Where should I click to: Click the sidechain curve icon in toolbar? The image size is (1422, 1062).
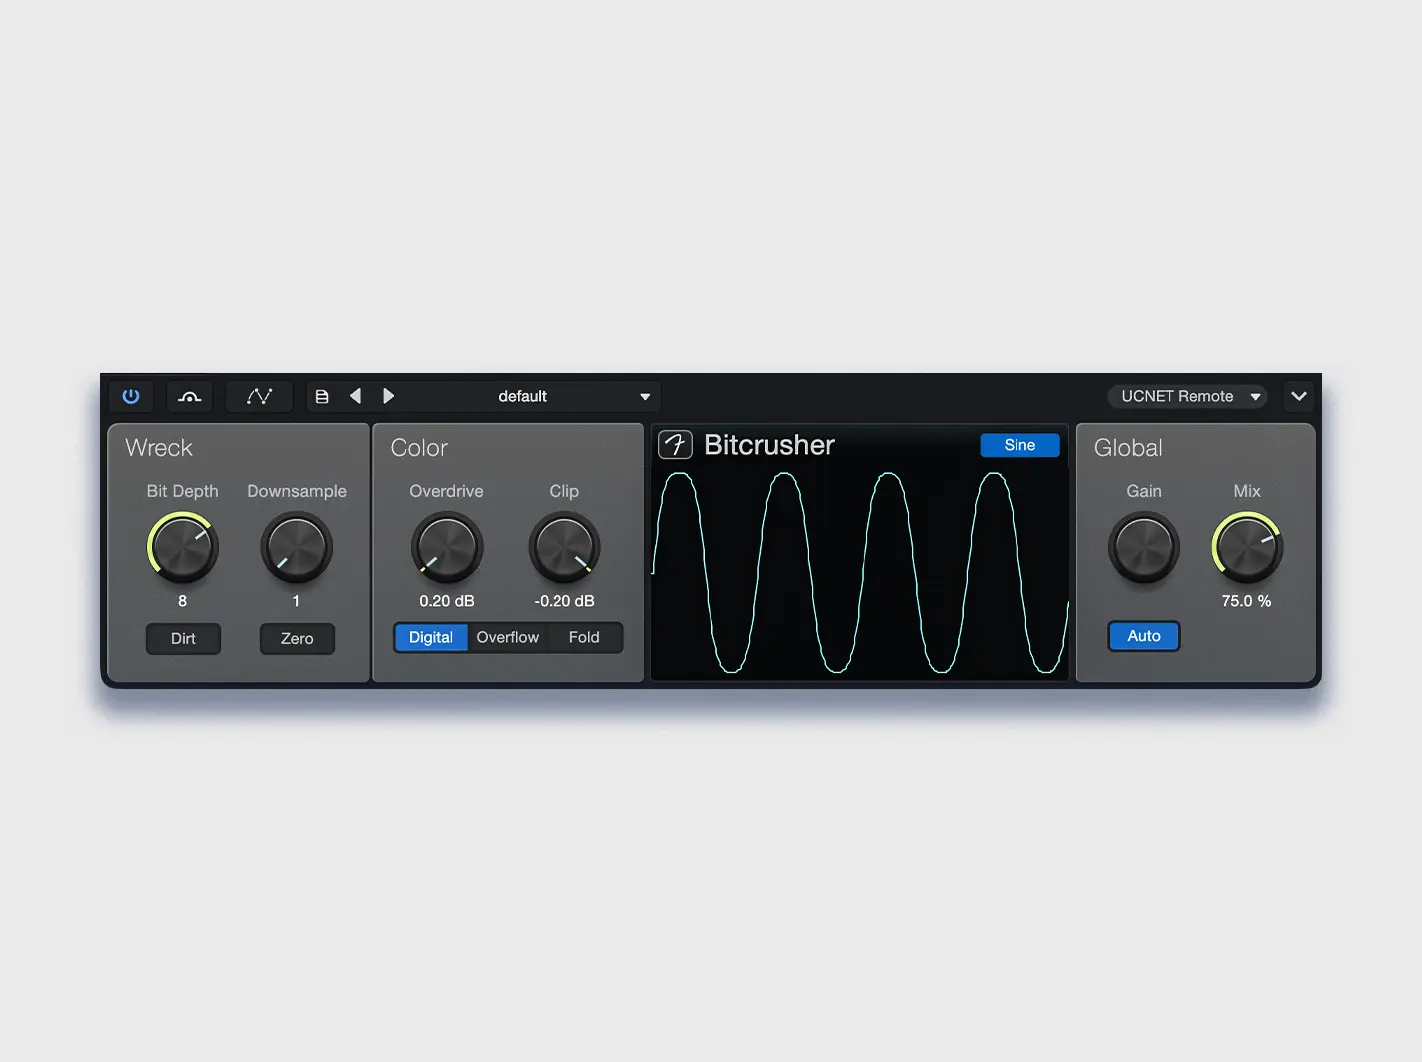pyautogui.click(x=190, y=396)
